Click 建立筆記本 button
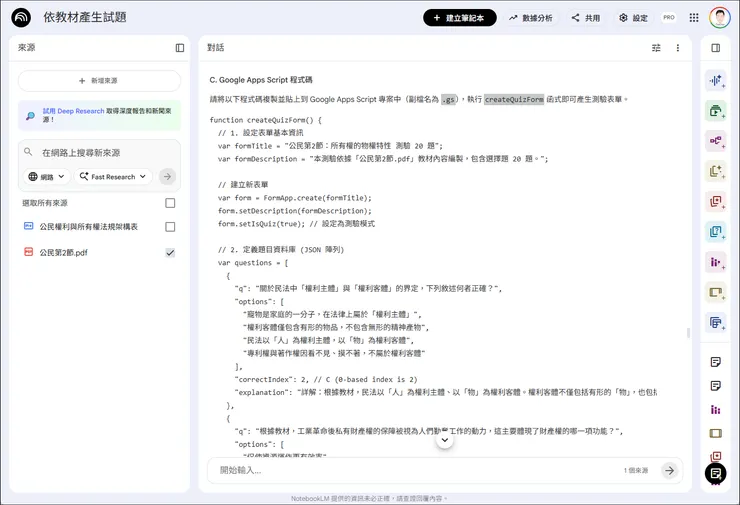This screenshot has width=740, height=505. click(460, 17)
